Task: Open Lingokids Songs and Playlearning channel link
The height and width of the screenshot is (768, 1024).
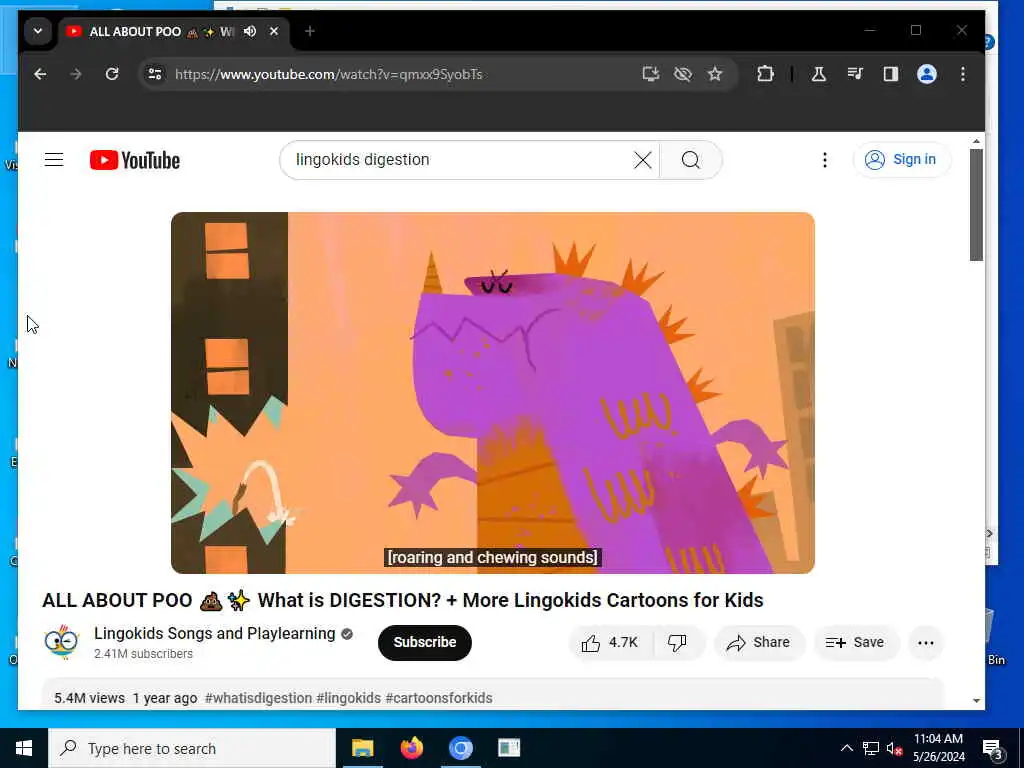Action: click(214, 633)
